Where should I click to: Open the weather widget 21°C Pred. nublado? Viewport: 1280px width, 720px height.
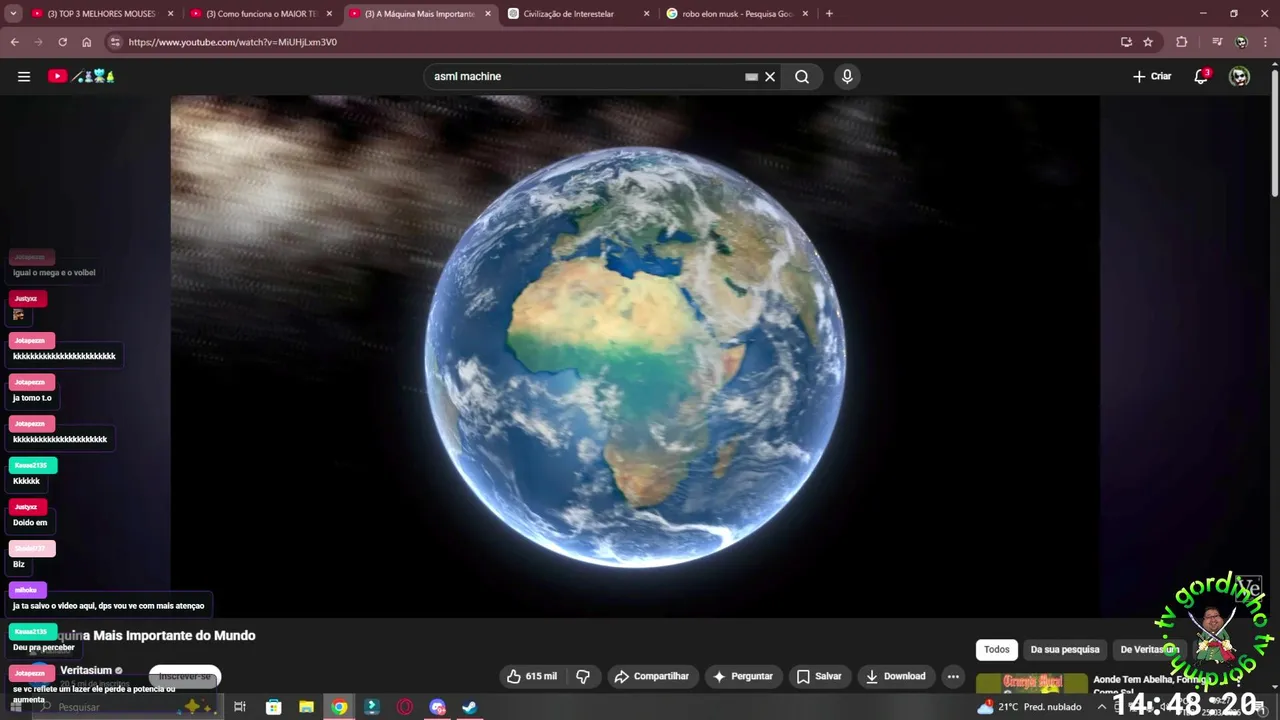tap(1029, 707)
